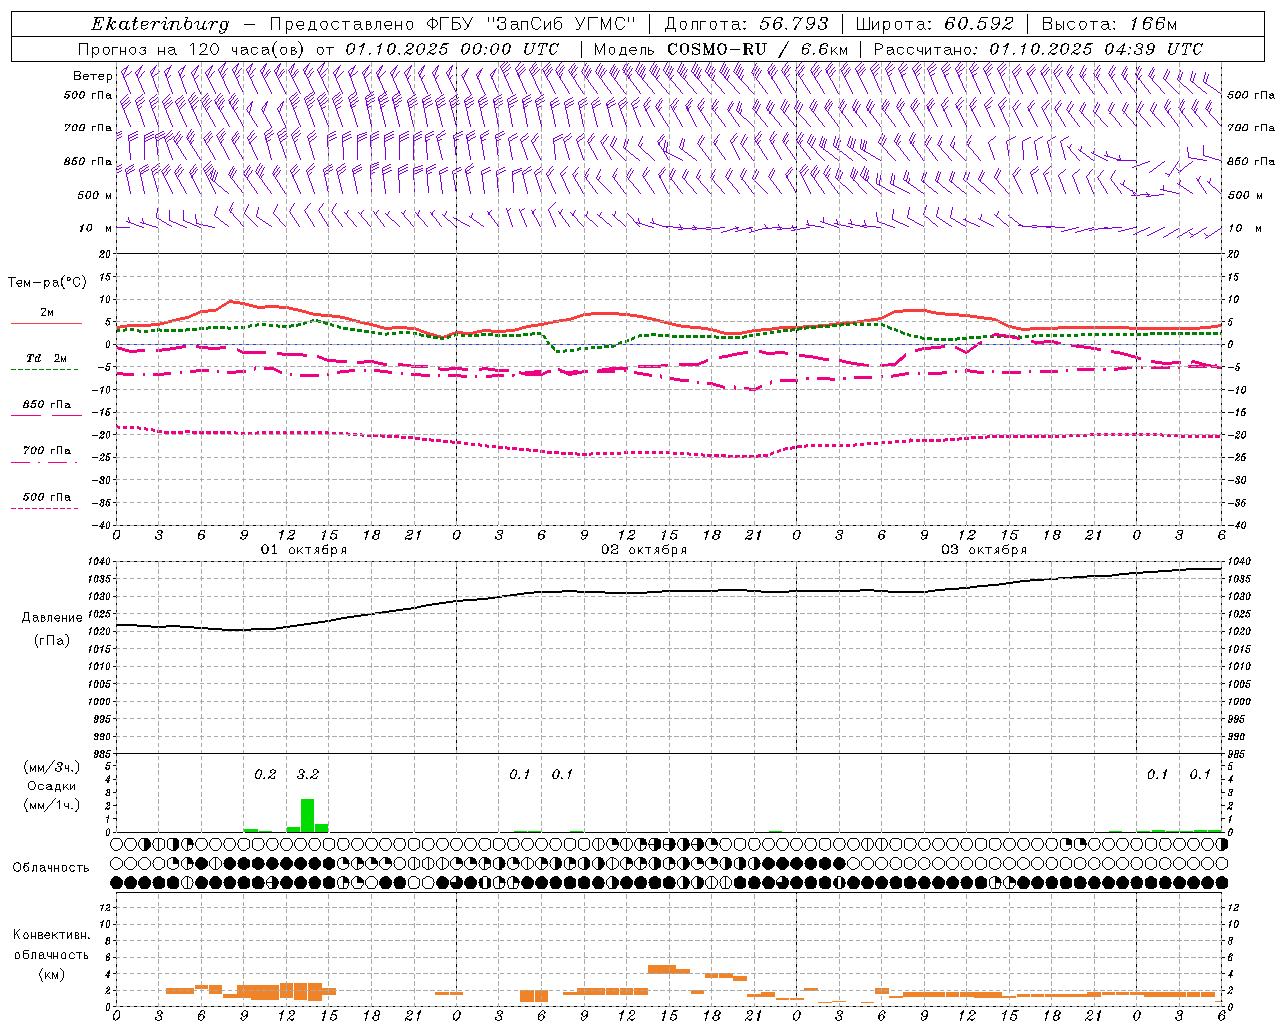Select the 0.2 precipitation amount label

pos(265,774)
